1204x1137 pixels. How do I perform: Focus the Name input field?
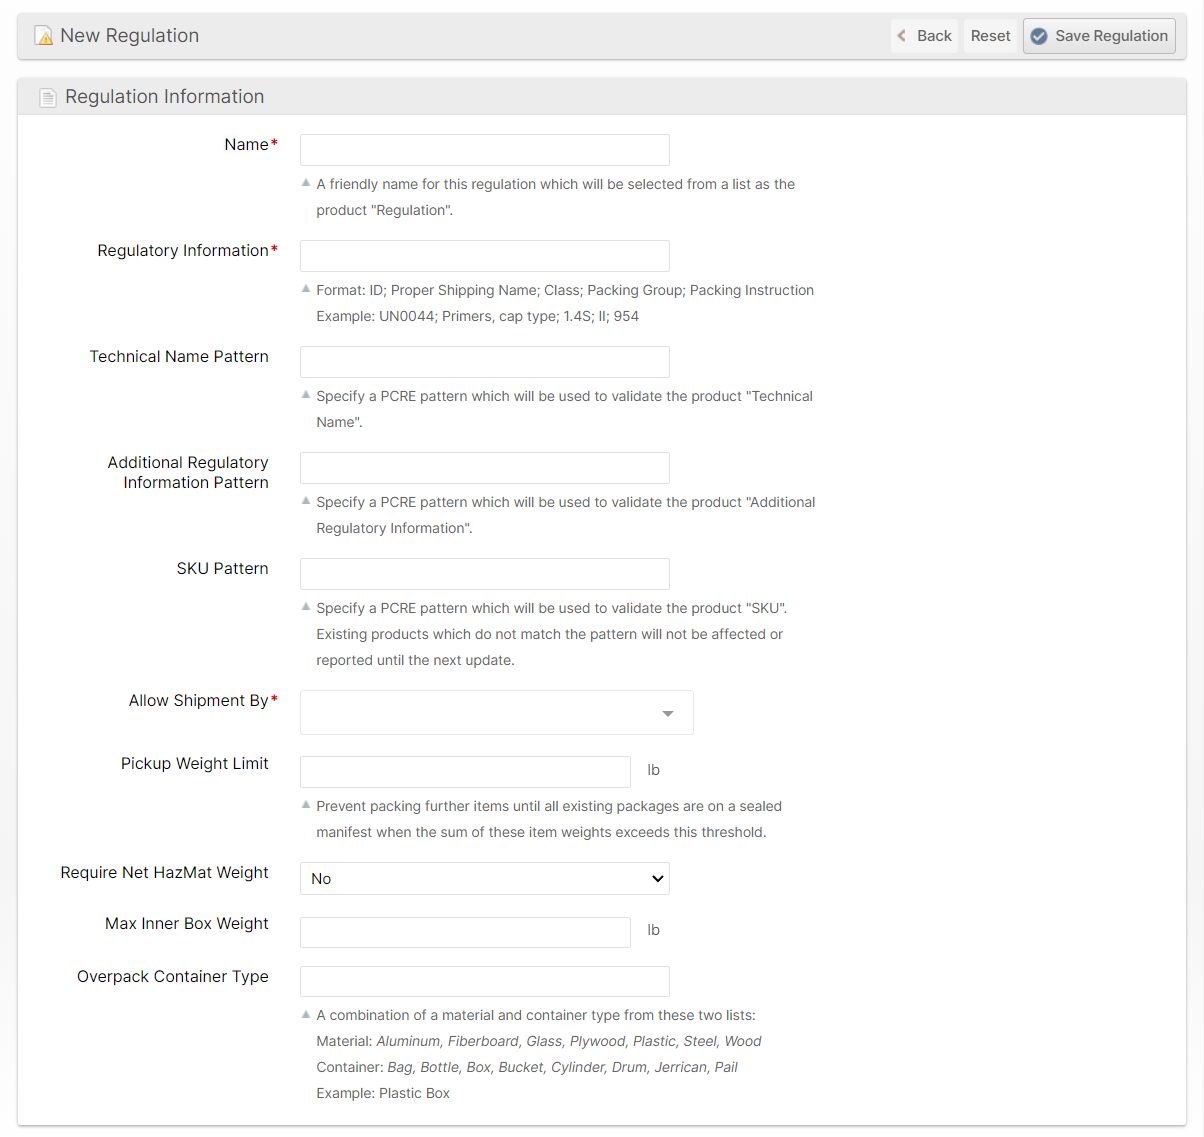[484, 150]
